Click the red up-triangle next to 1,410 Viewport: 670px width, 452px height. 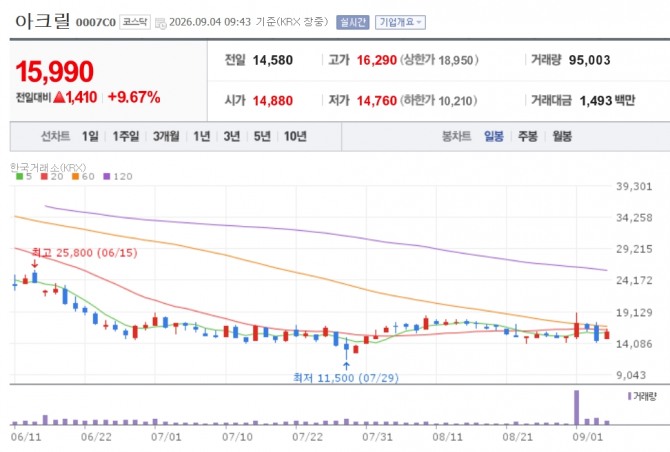(x=59, y=97)
